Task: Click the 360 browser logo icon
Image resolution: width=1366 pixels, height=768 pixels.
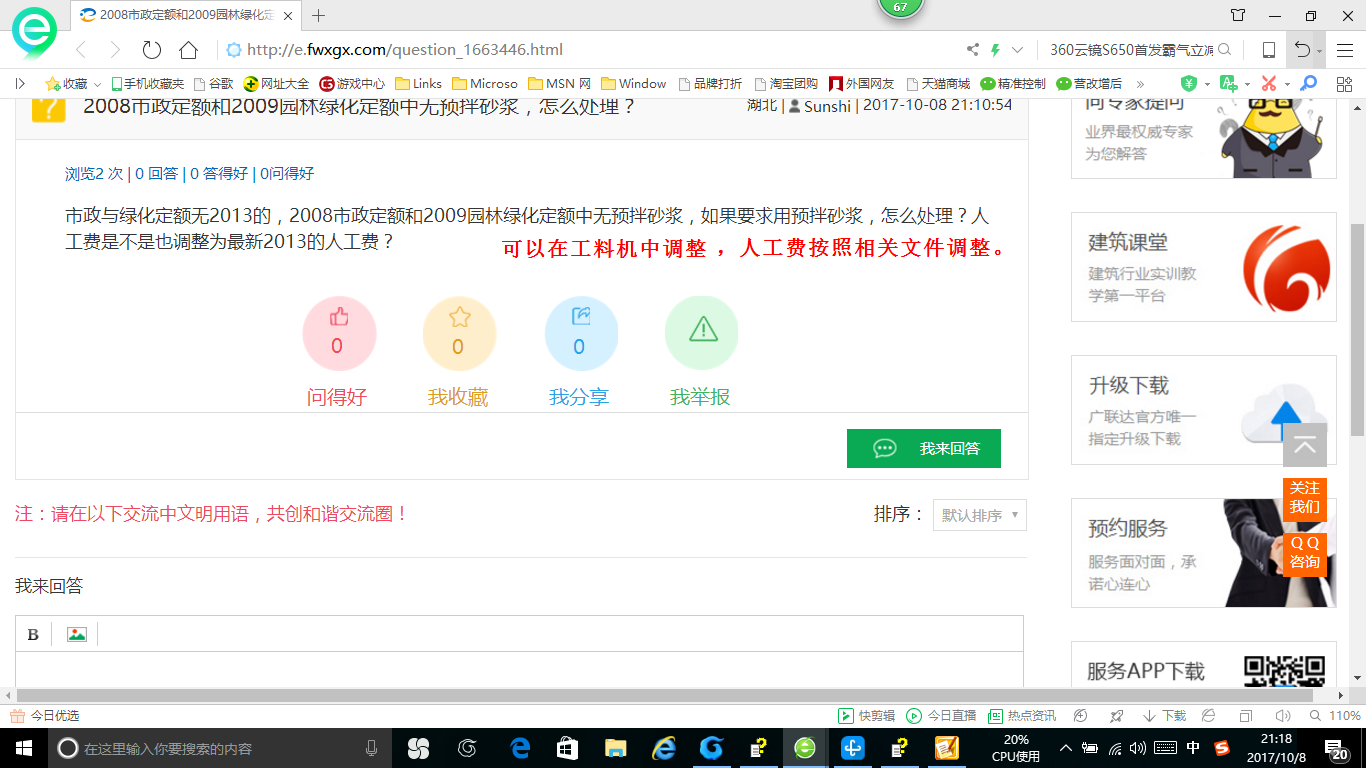Action: [x=34, y=33]
